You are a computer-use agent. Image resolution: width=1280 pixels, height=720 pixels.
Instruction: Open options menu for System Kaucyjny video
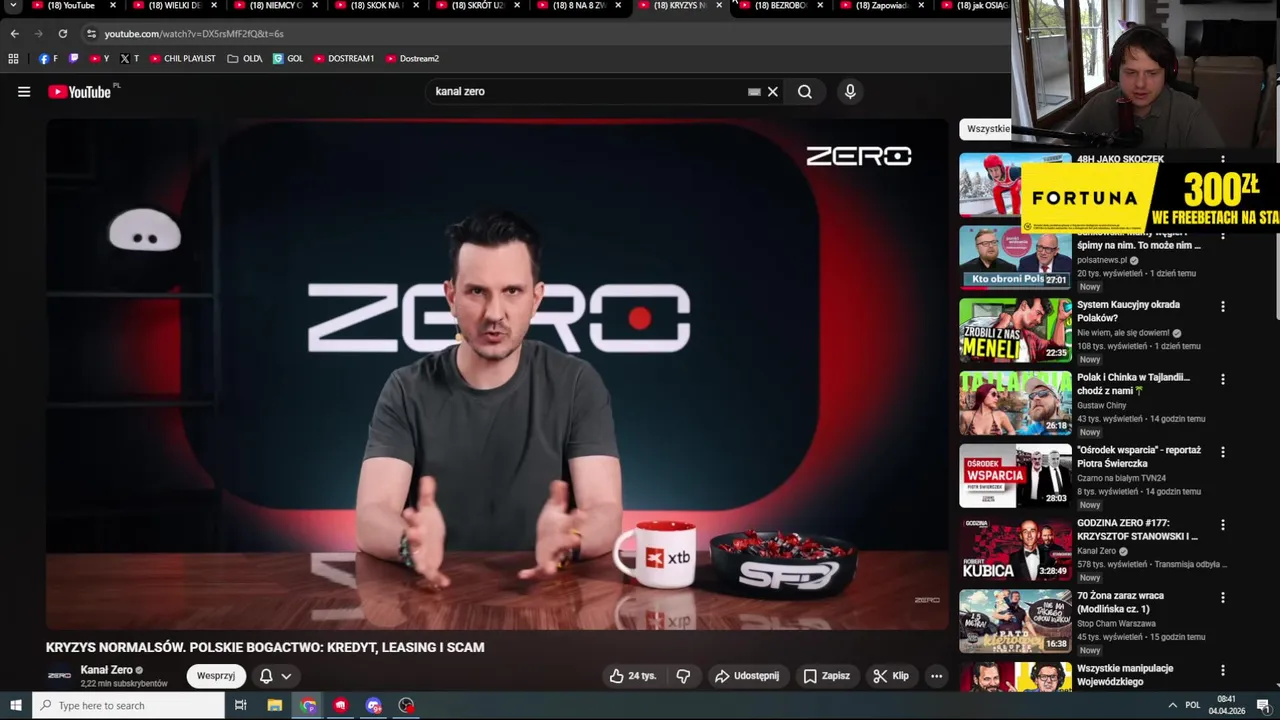tap(1222, 306)
